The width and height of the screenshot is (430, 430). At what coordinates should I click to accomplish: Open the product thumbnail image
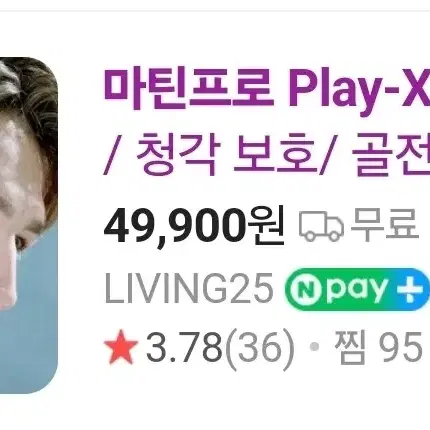coord(29,225)
